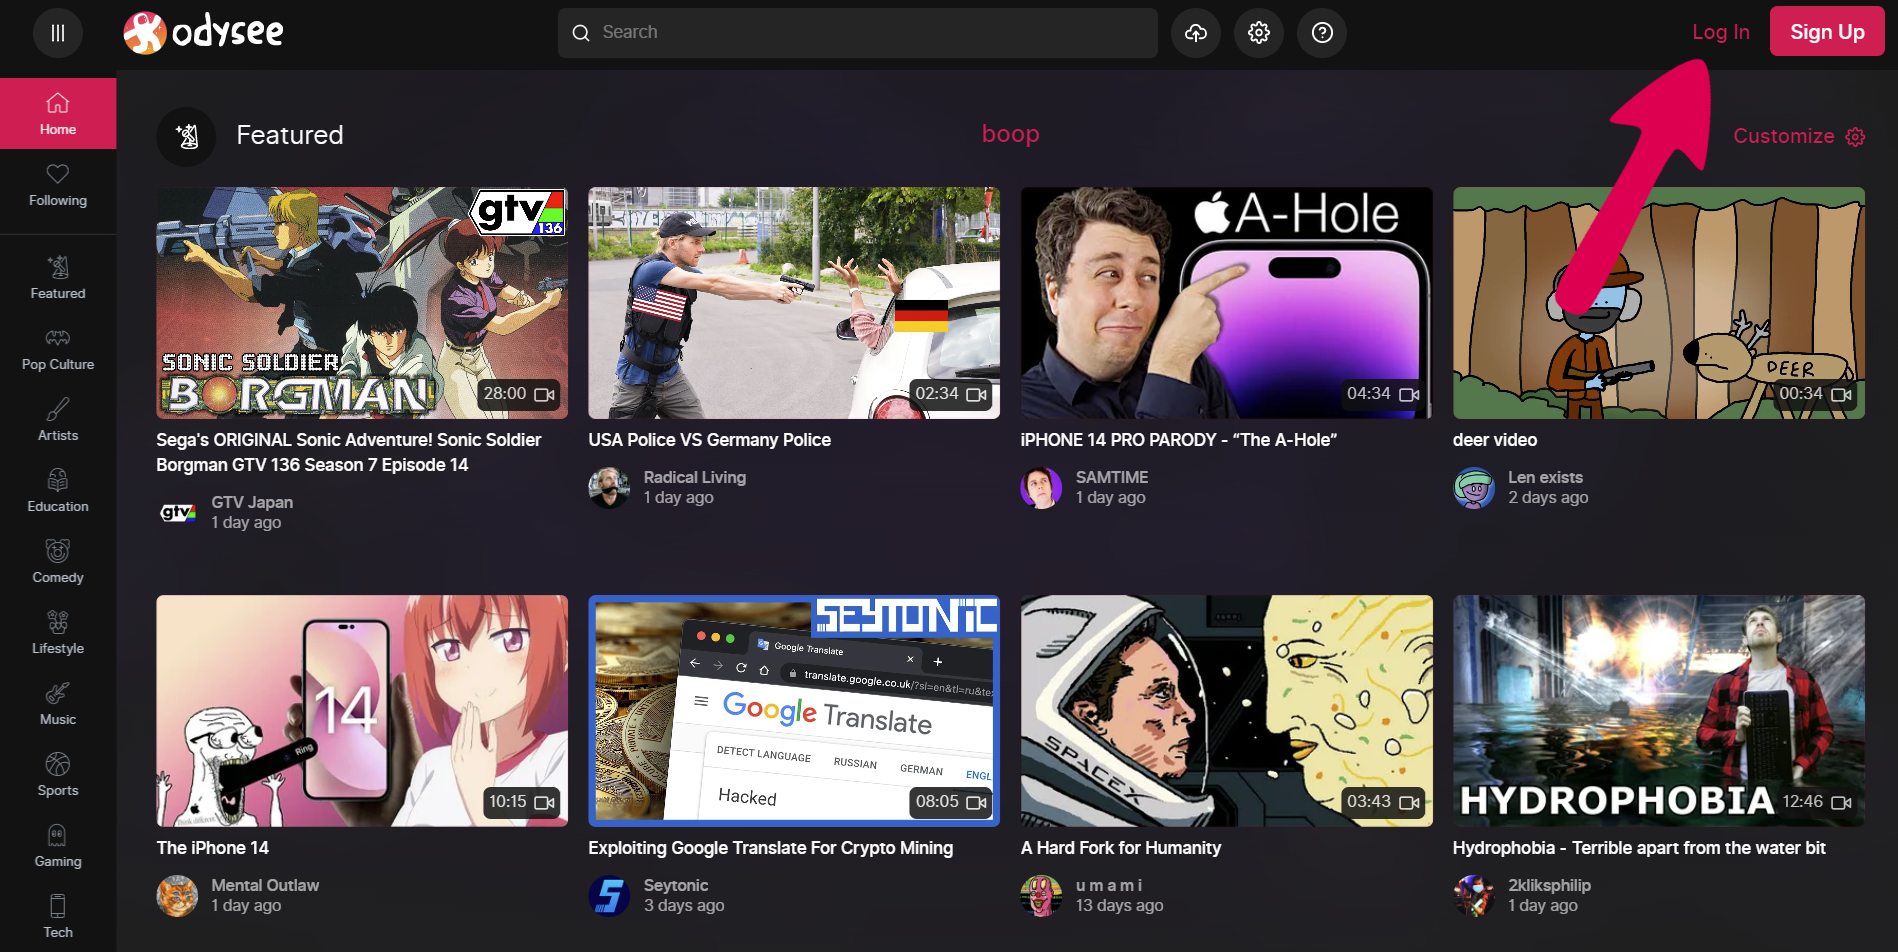Open Pop Culture category
The height and width of the screenshot is (952, 1898).
pos(58,349)
